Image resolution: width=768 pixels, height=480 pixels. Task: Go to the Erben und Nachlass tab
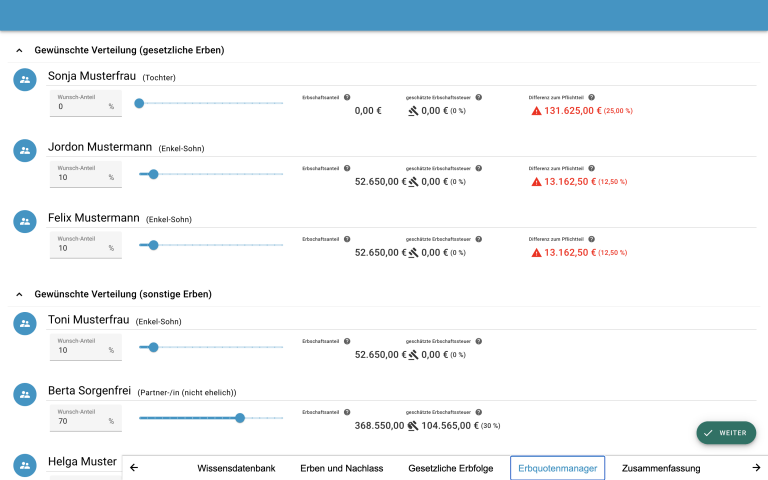pyautogui.click(x=341, y=468)
